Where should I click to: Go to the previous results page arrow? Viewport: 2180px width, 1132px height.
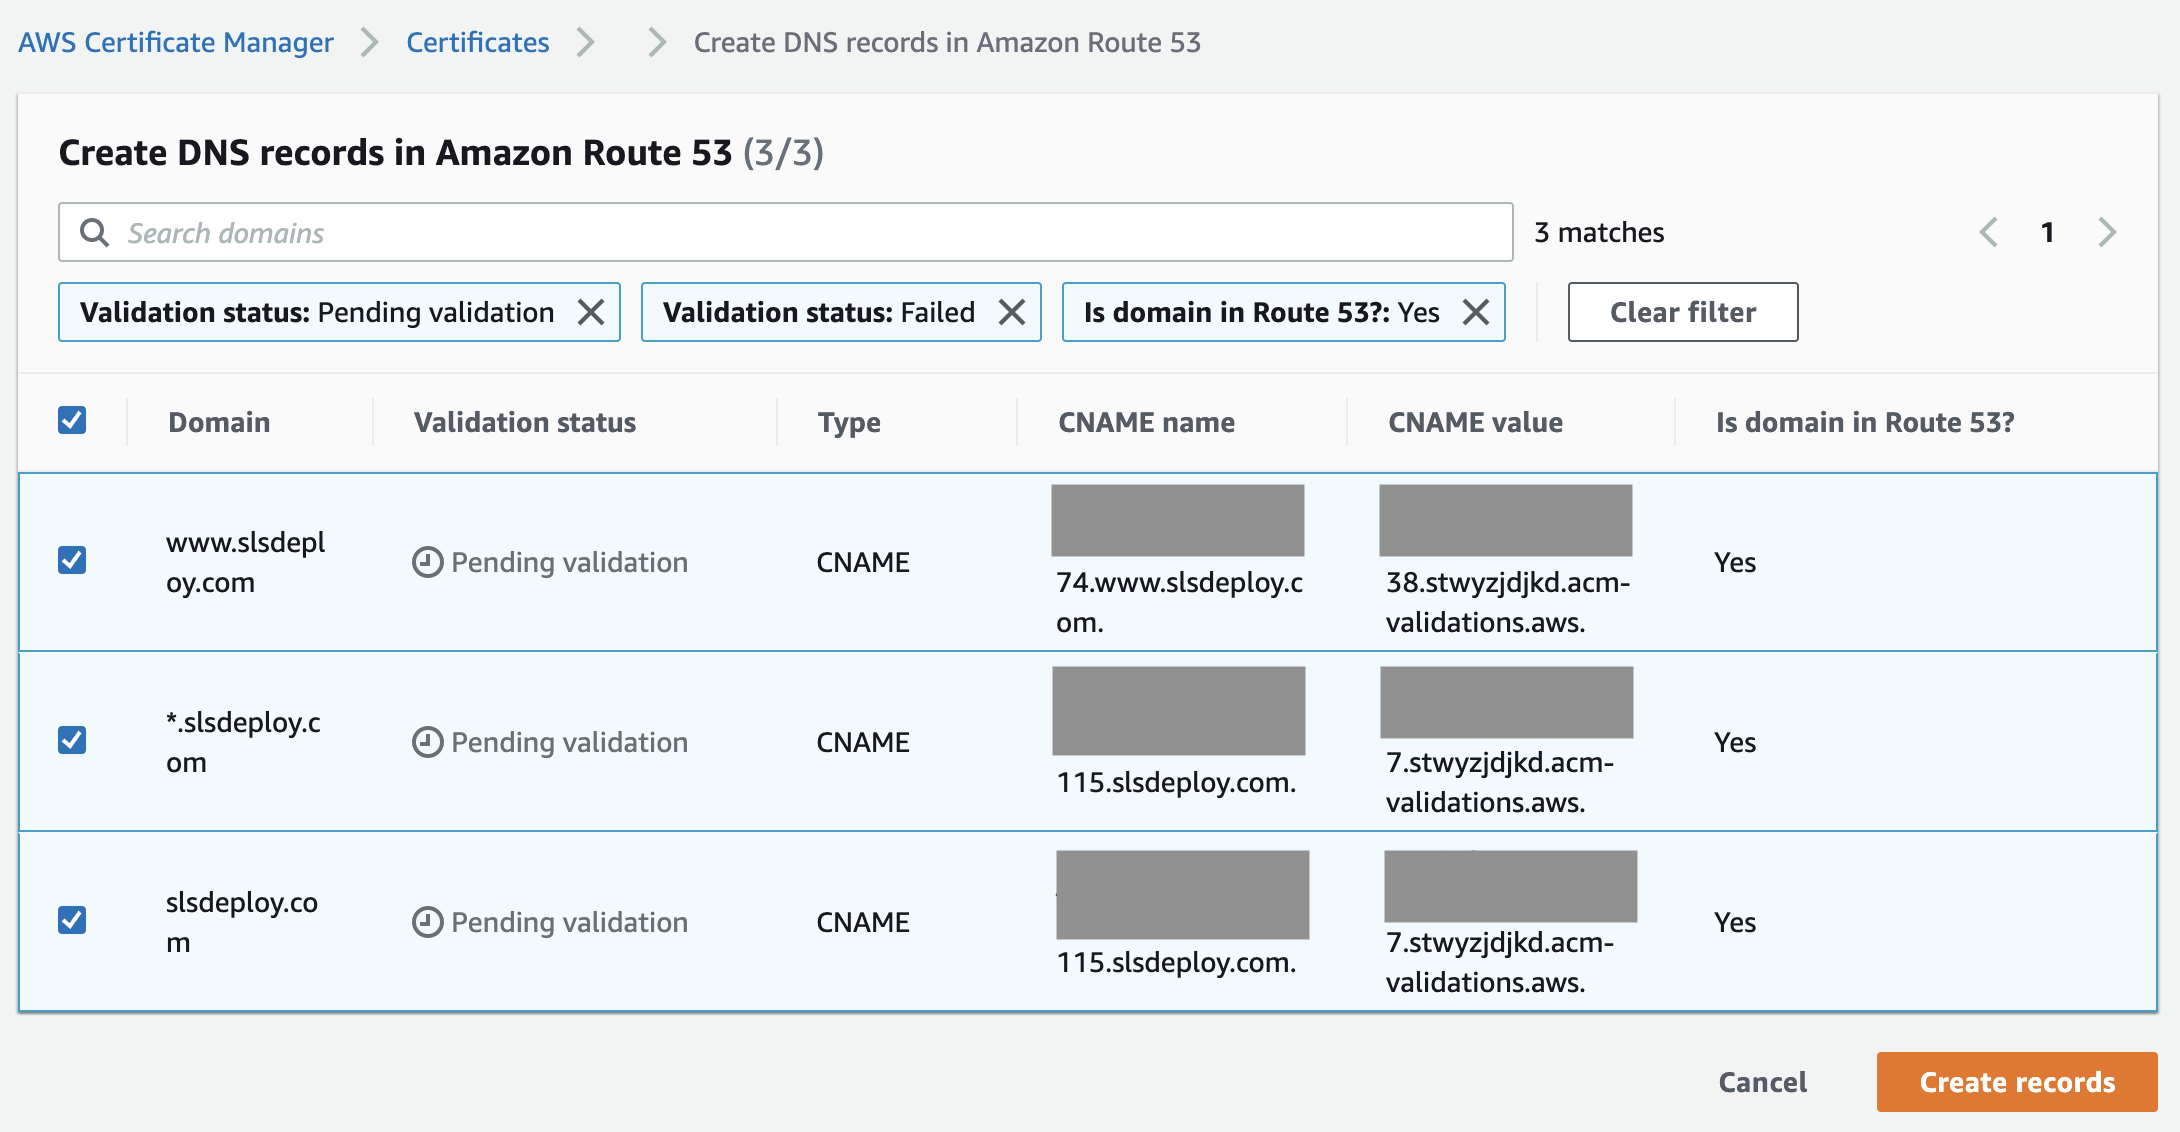[x=1988, y=232]
